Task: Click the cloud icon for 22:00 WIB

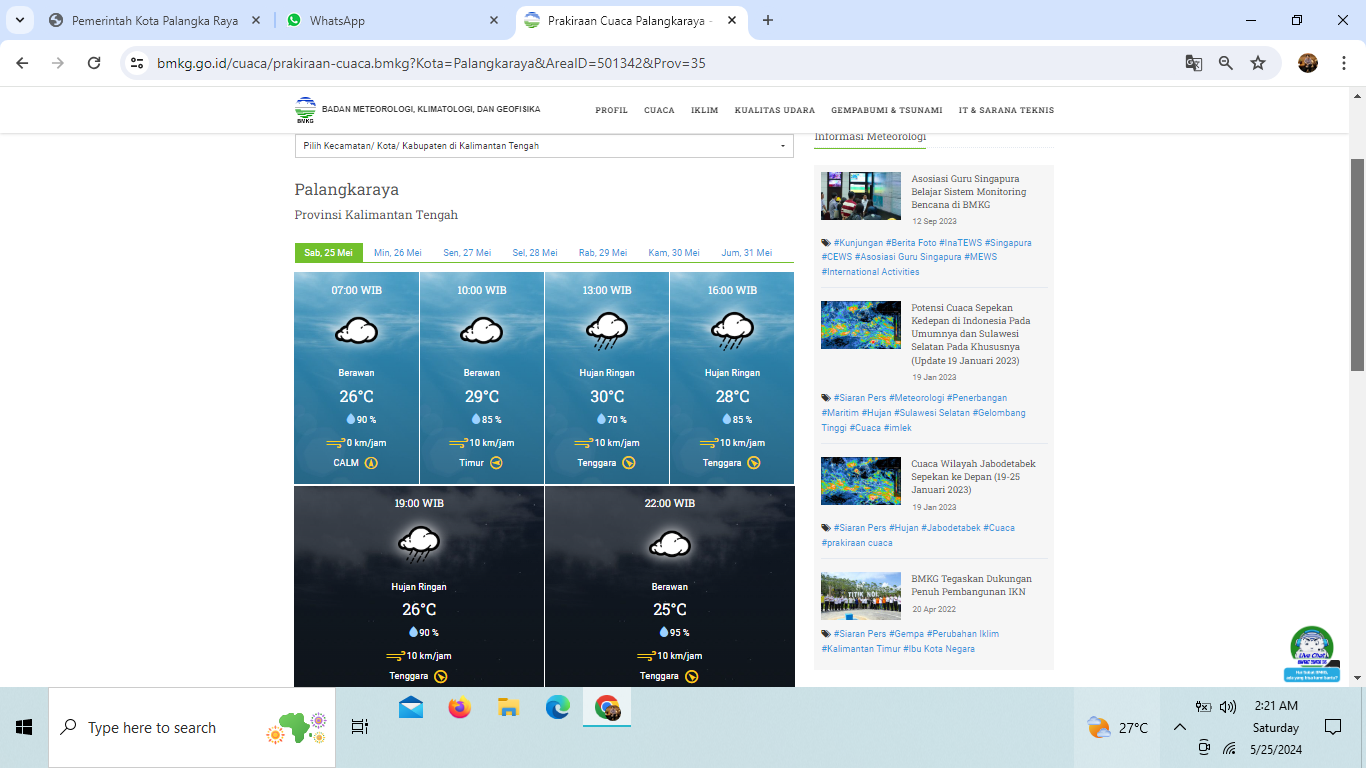Action: 669,544
